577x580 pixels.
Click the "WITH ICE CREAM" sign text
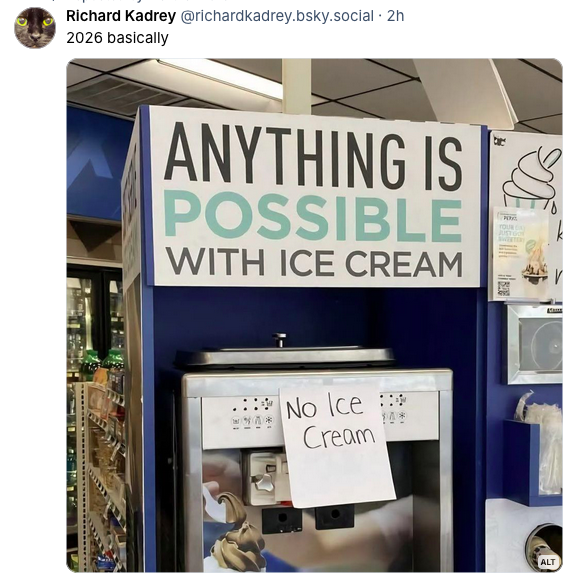[314, 263]
